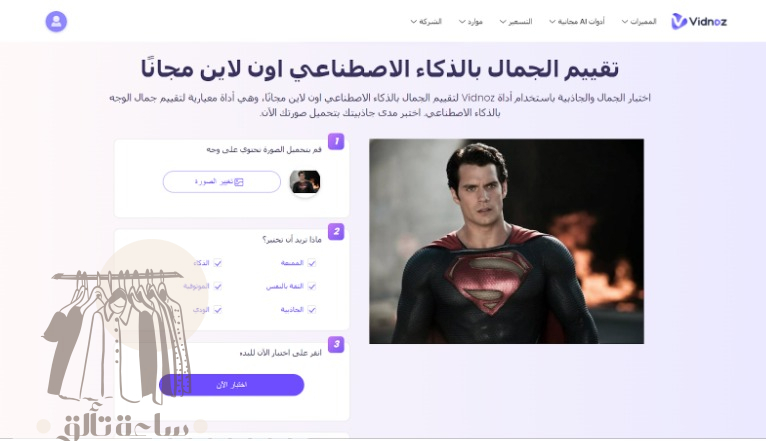
Task: Toggle the الجاذبية (attractiveness) checkbox
Action: click(x=312, y=310)
